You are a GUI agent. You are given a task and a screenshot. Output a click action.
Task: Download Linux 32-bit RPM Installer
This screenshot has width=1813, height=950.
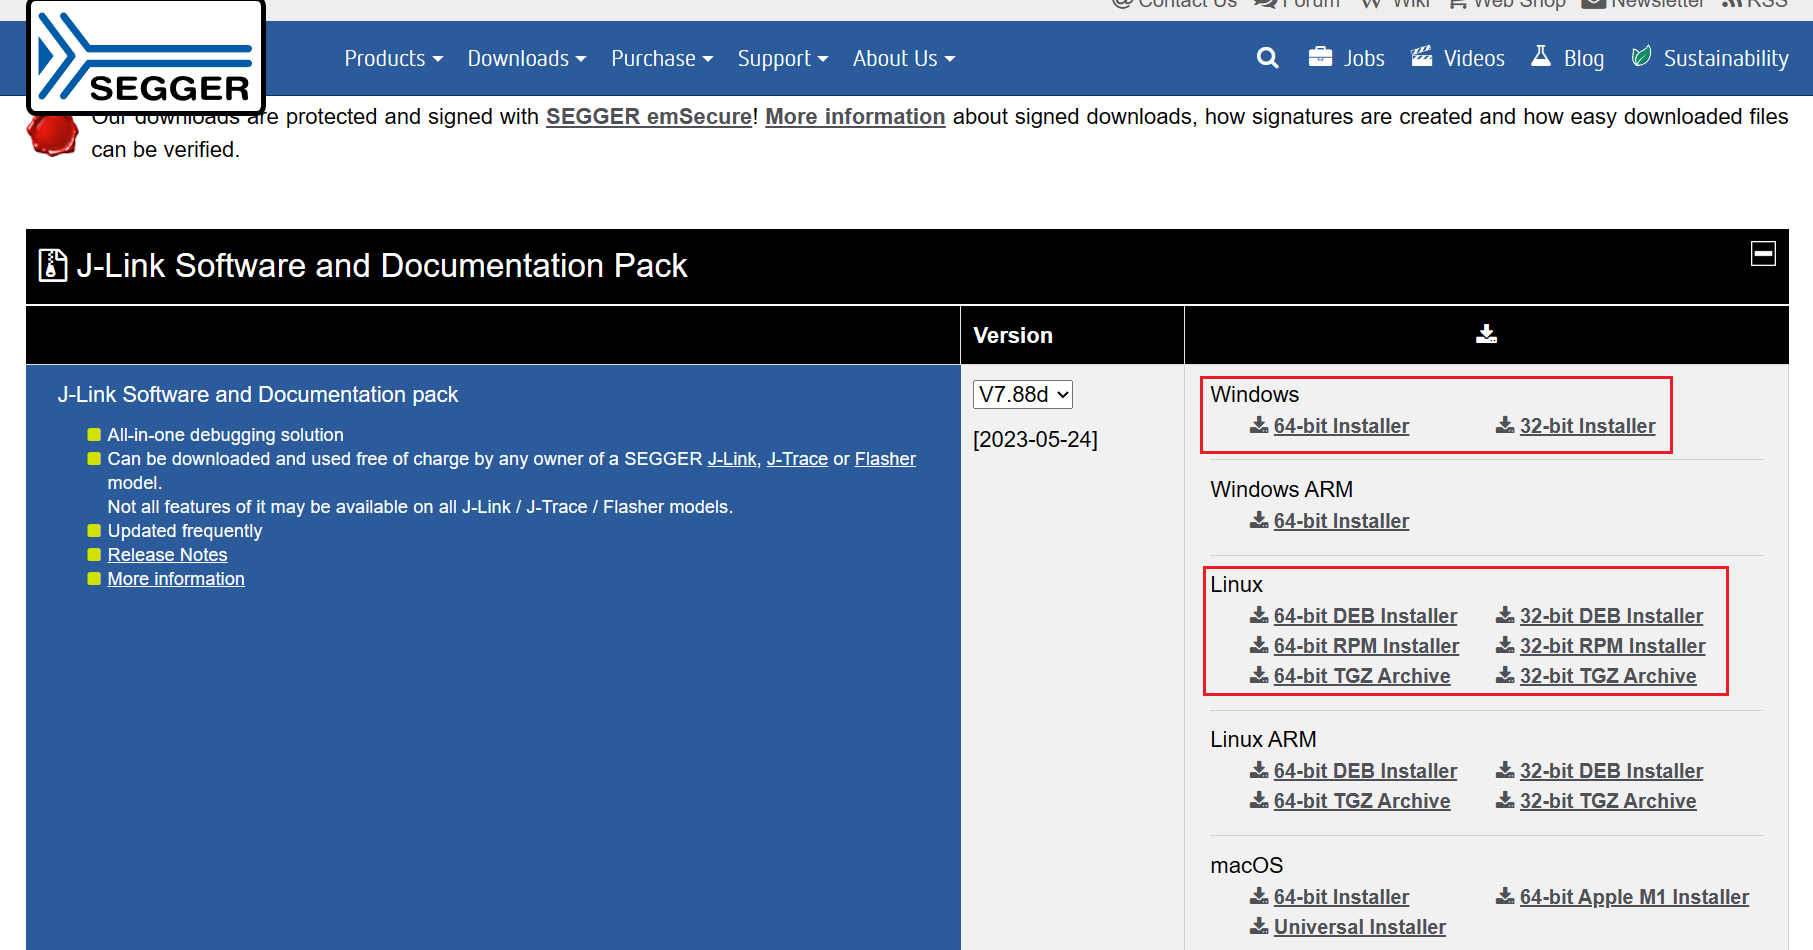1612,646
